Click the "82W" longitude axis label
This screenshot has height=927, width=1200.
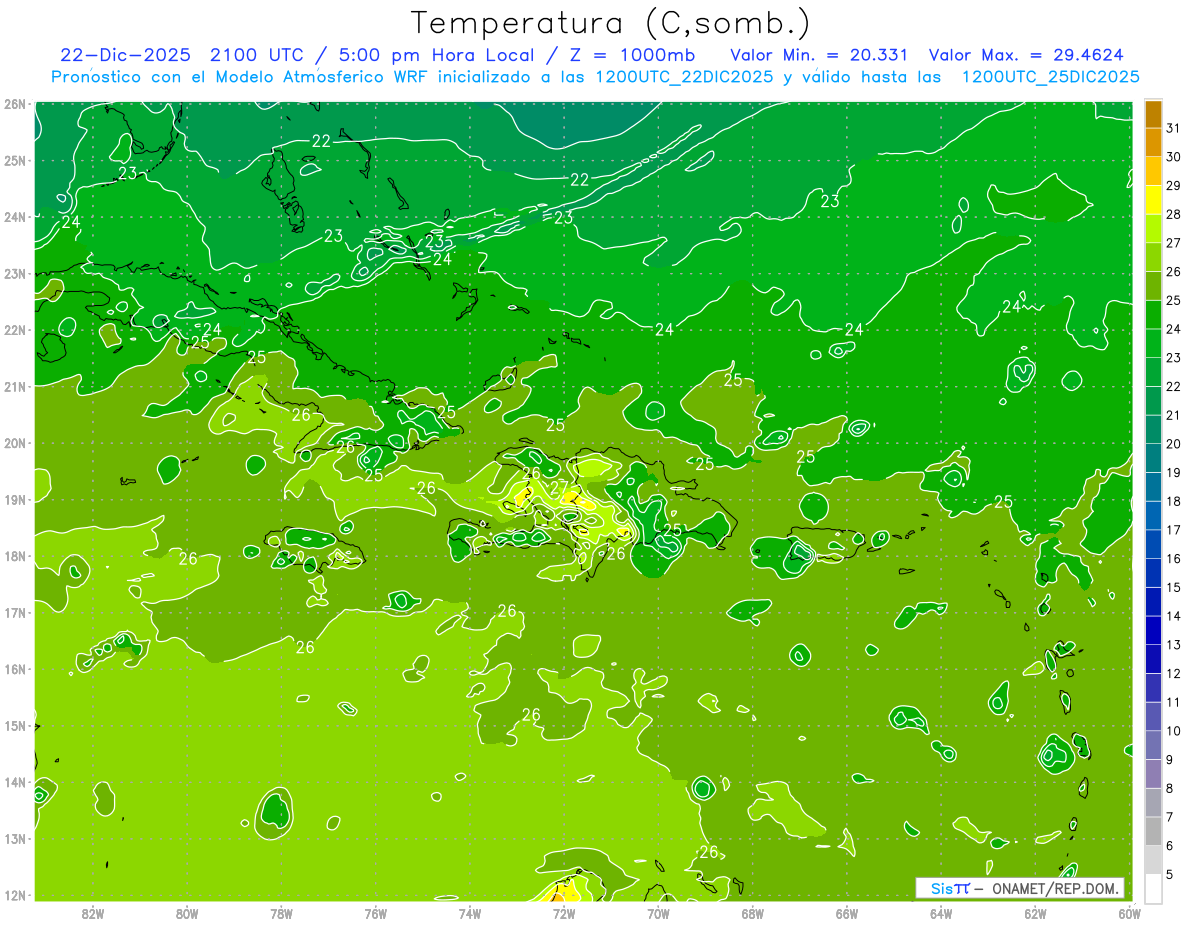coord(92,913)
